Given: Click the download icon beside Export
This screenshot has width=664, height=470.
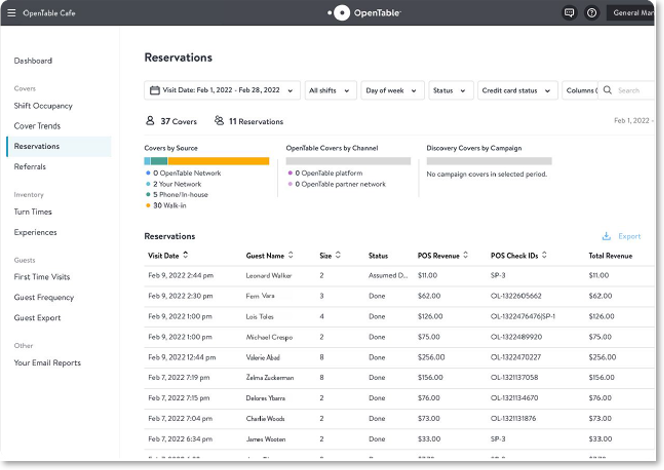Looking at the screenshot, I should click(x=606, y=237).
